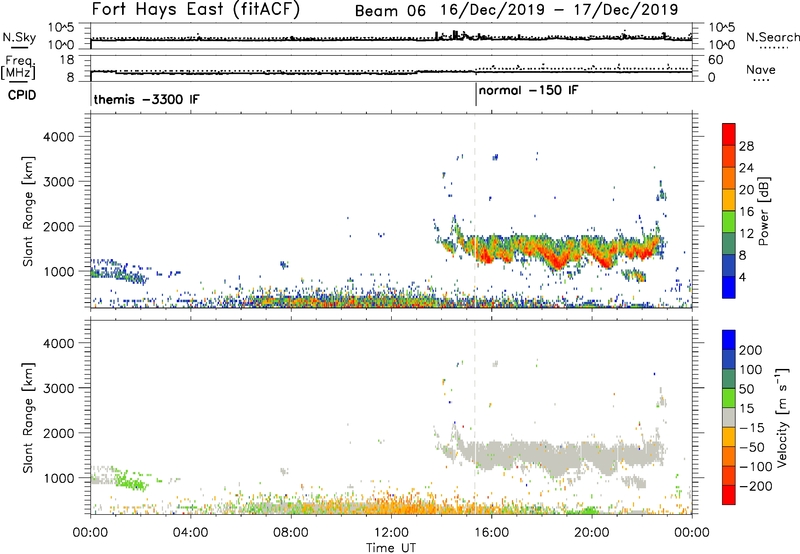Select the red top segment of the Power colorbar
Viewport: 800px width, 554px height.
pyautogui.click(x=729, y=134)
